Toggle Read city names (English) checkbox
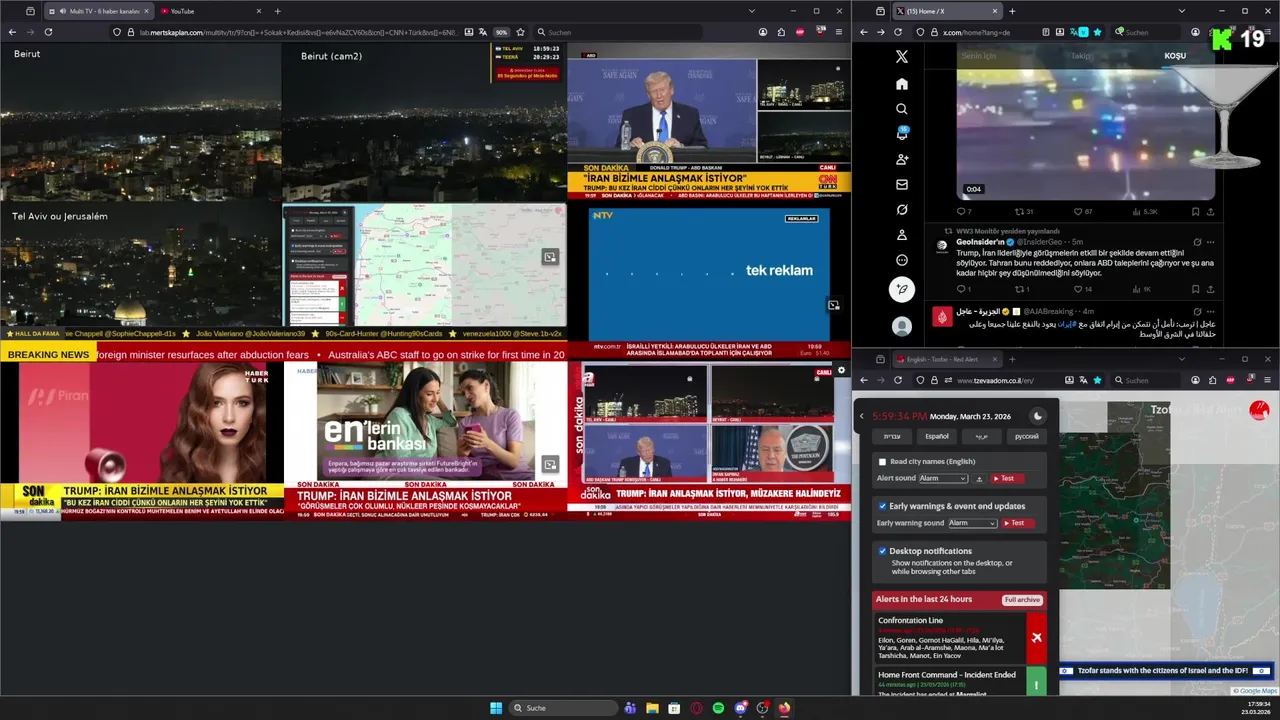 (x=882, y=462)
